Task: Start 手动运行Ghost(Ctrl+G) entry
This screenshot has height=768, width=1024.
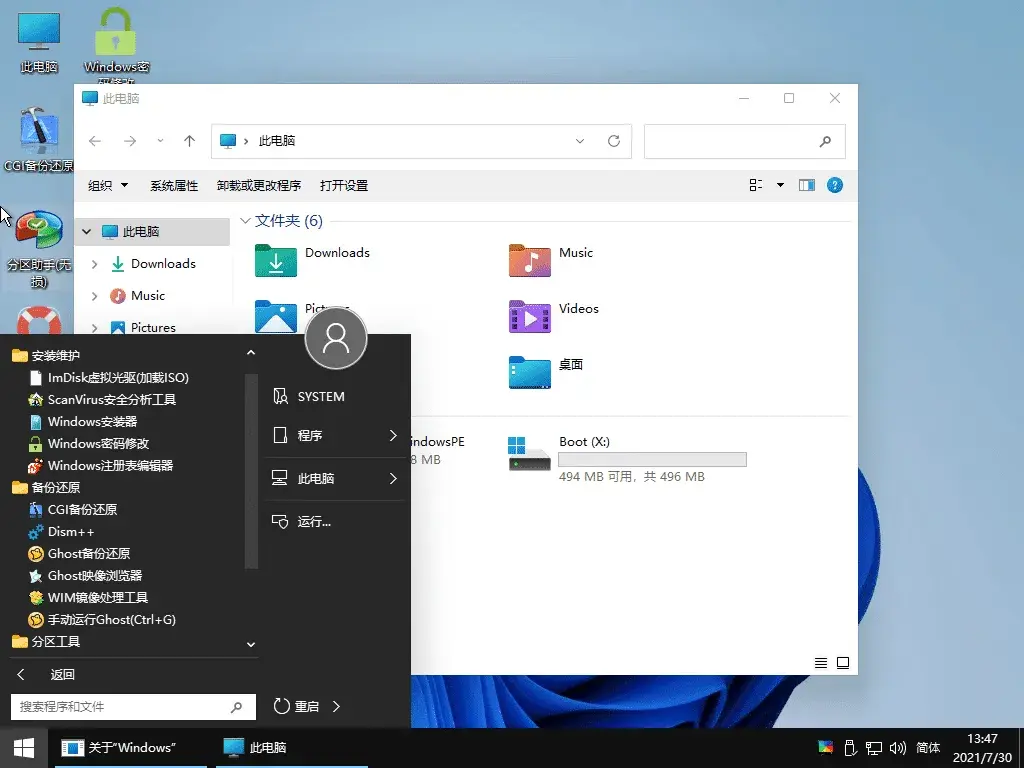Action: 103,620
